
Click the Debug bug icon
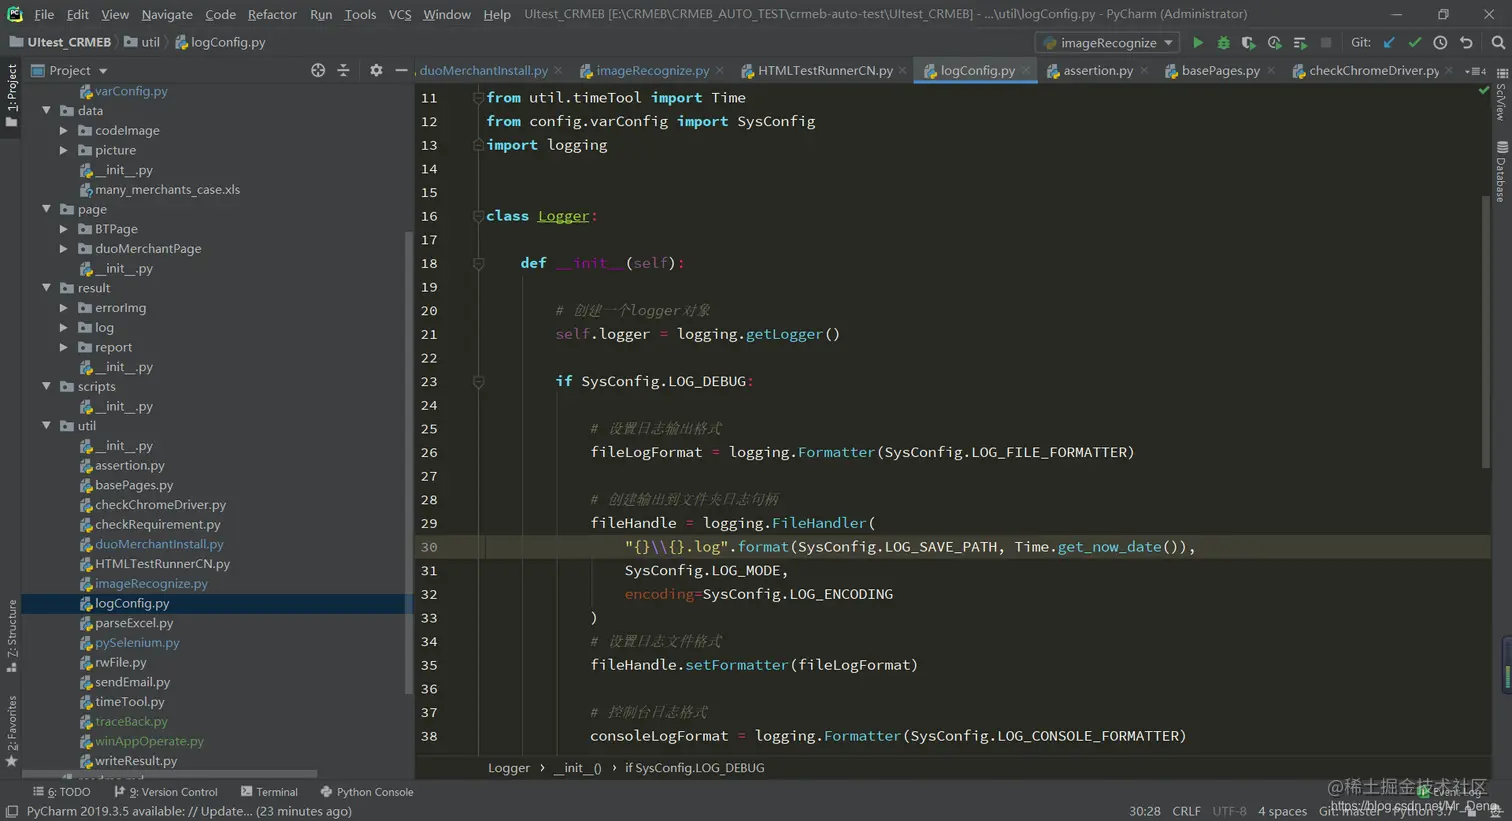[x=1223, y=43]
